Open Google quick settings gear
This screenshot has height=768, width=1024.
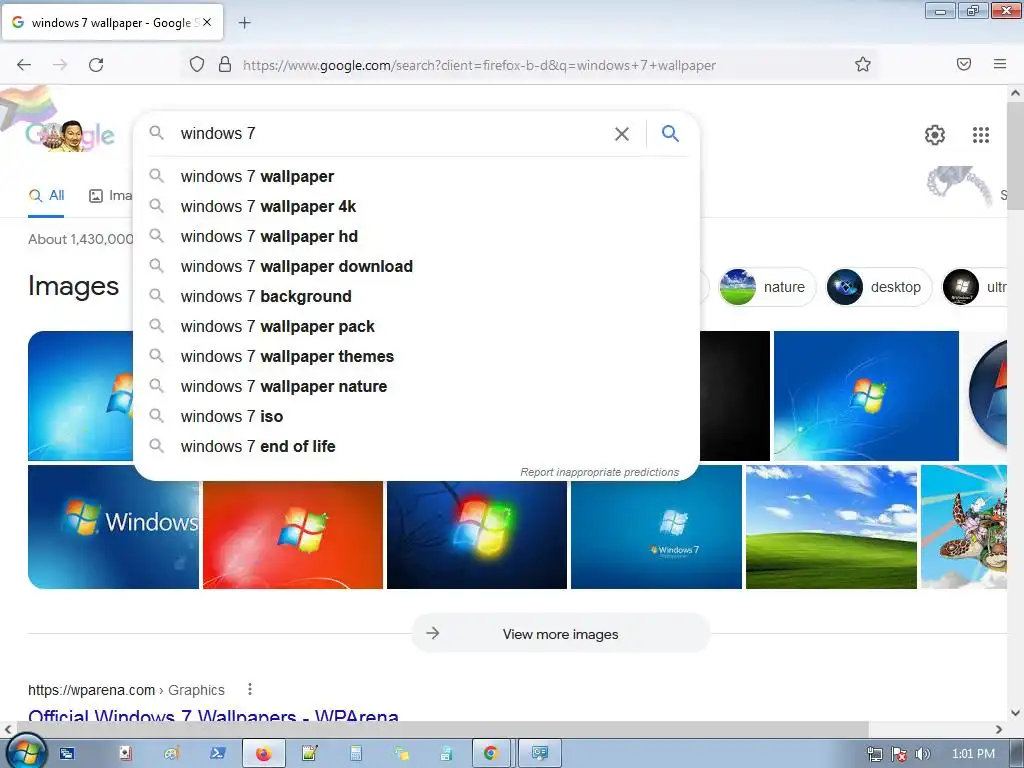tap(935, 135)
